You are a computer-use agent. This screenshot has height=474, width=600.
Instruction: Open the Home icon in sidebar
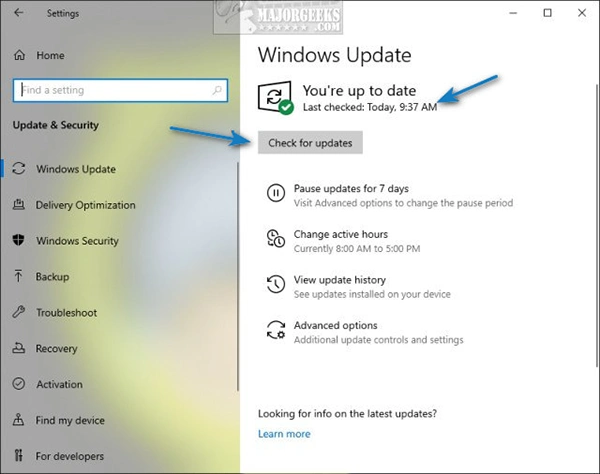point(19,55)
